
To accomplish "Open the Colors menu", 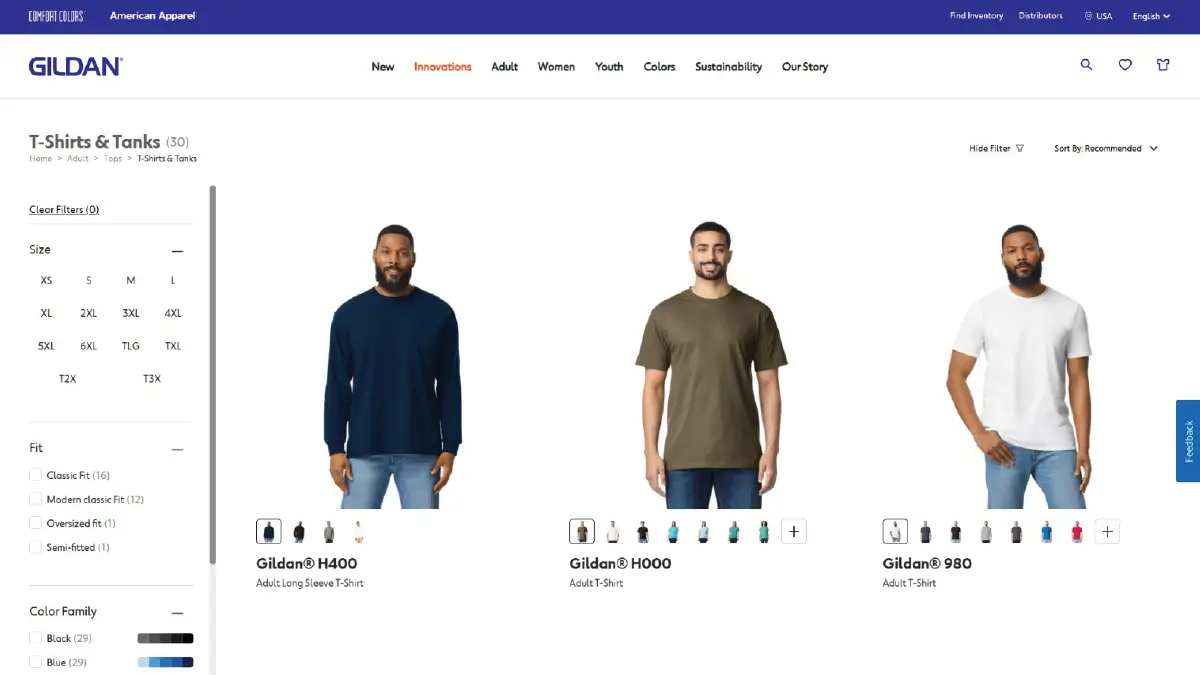I will pyautogui.click(x=659, y=67).
